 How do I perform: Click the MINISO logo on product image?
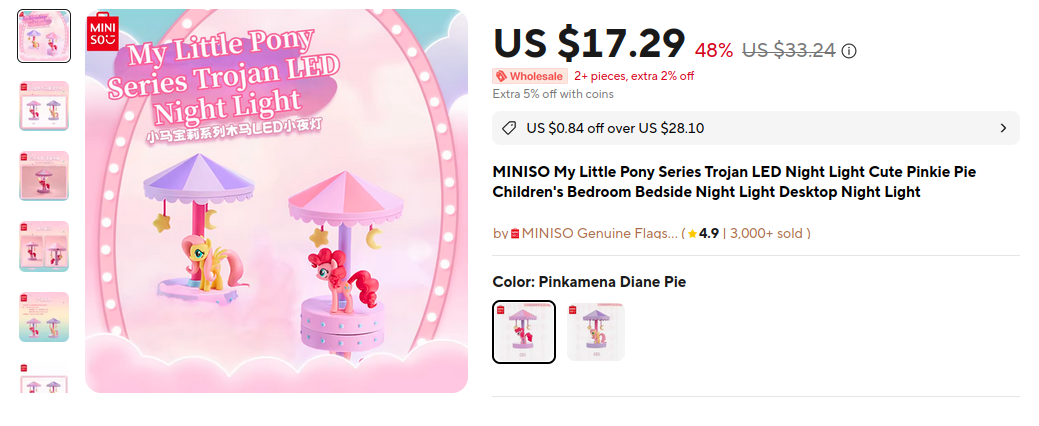[x=104, y=31]
